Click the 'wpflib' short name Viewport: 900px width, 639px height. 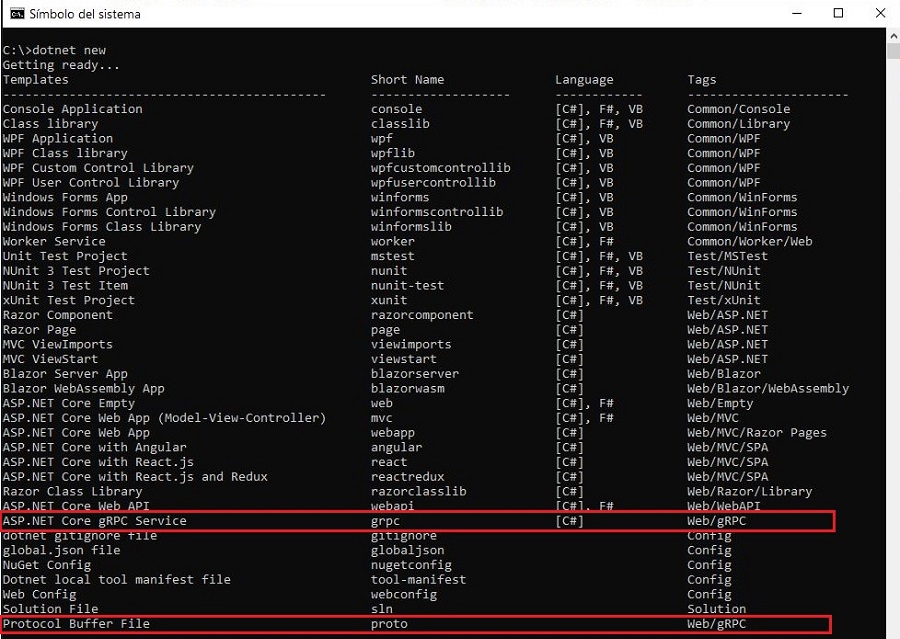point(393,153)
